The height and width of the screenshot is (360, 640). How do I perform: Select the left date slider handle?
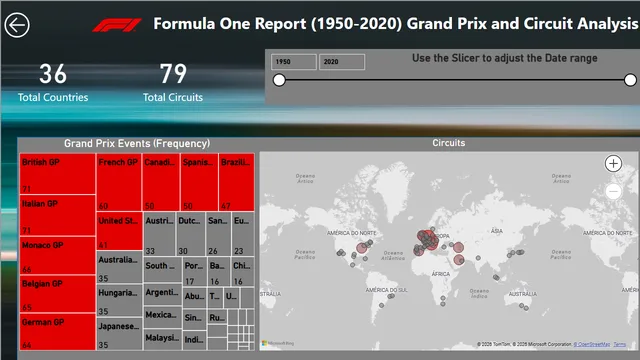279,80
